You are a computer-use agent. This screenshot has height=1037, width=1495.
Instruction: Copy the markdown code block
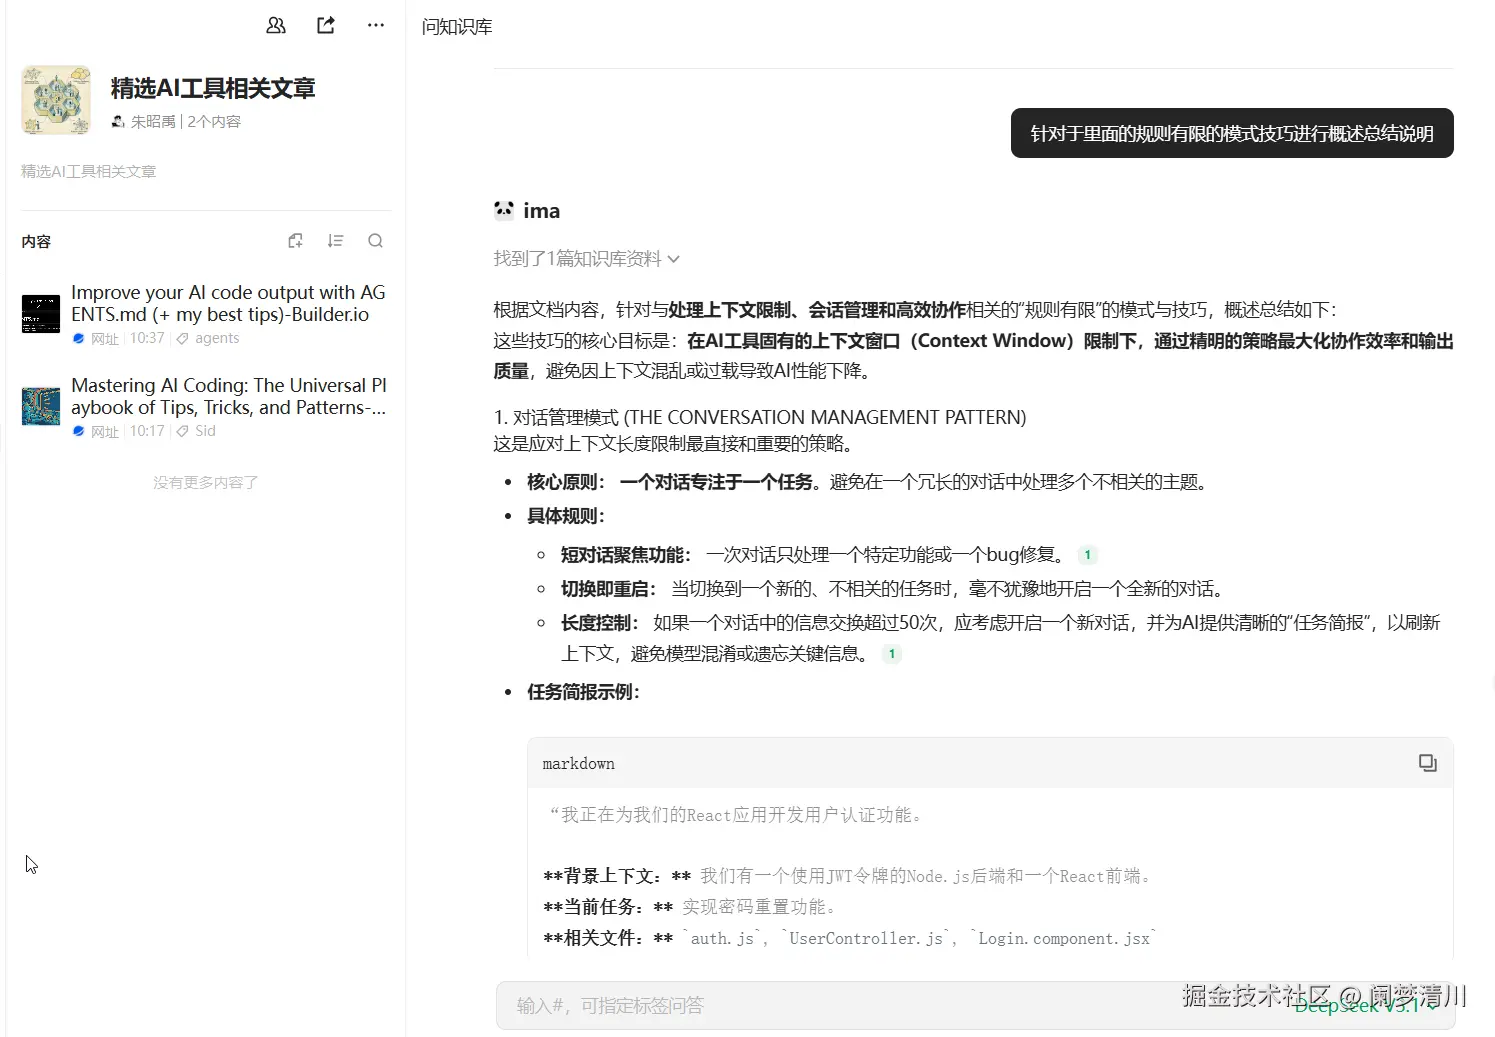[1427, 763]
